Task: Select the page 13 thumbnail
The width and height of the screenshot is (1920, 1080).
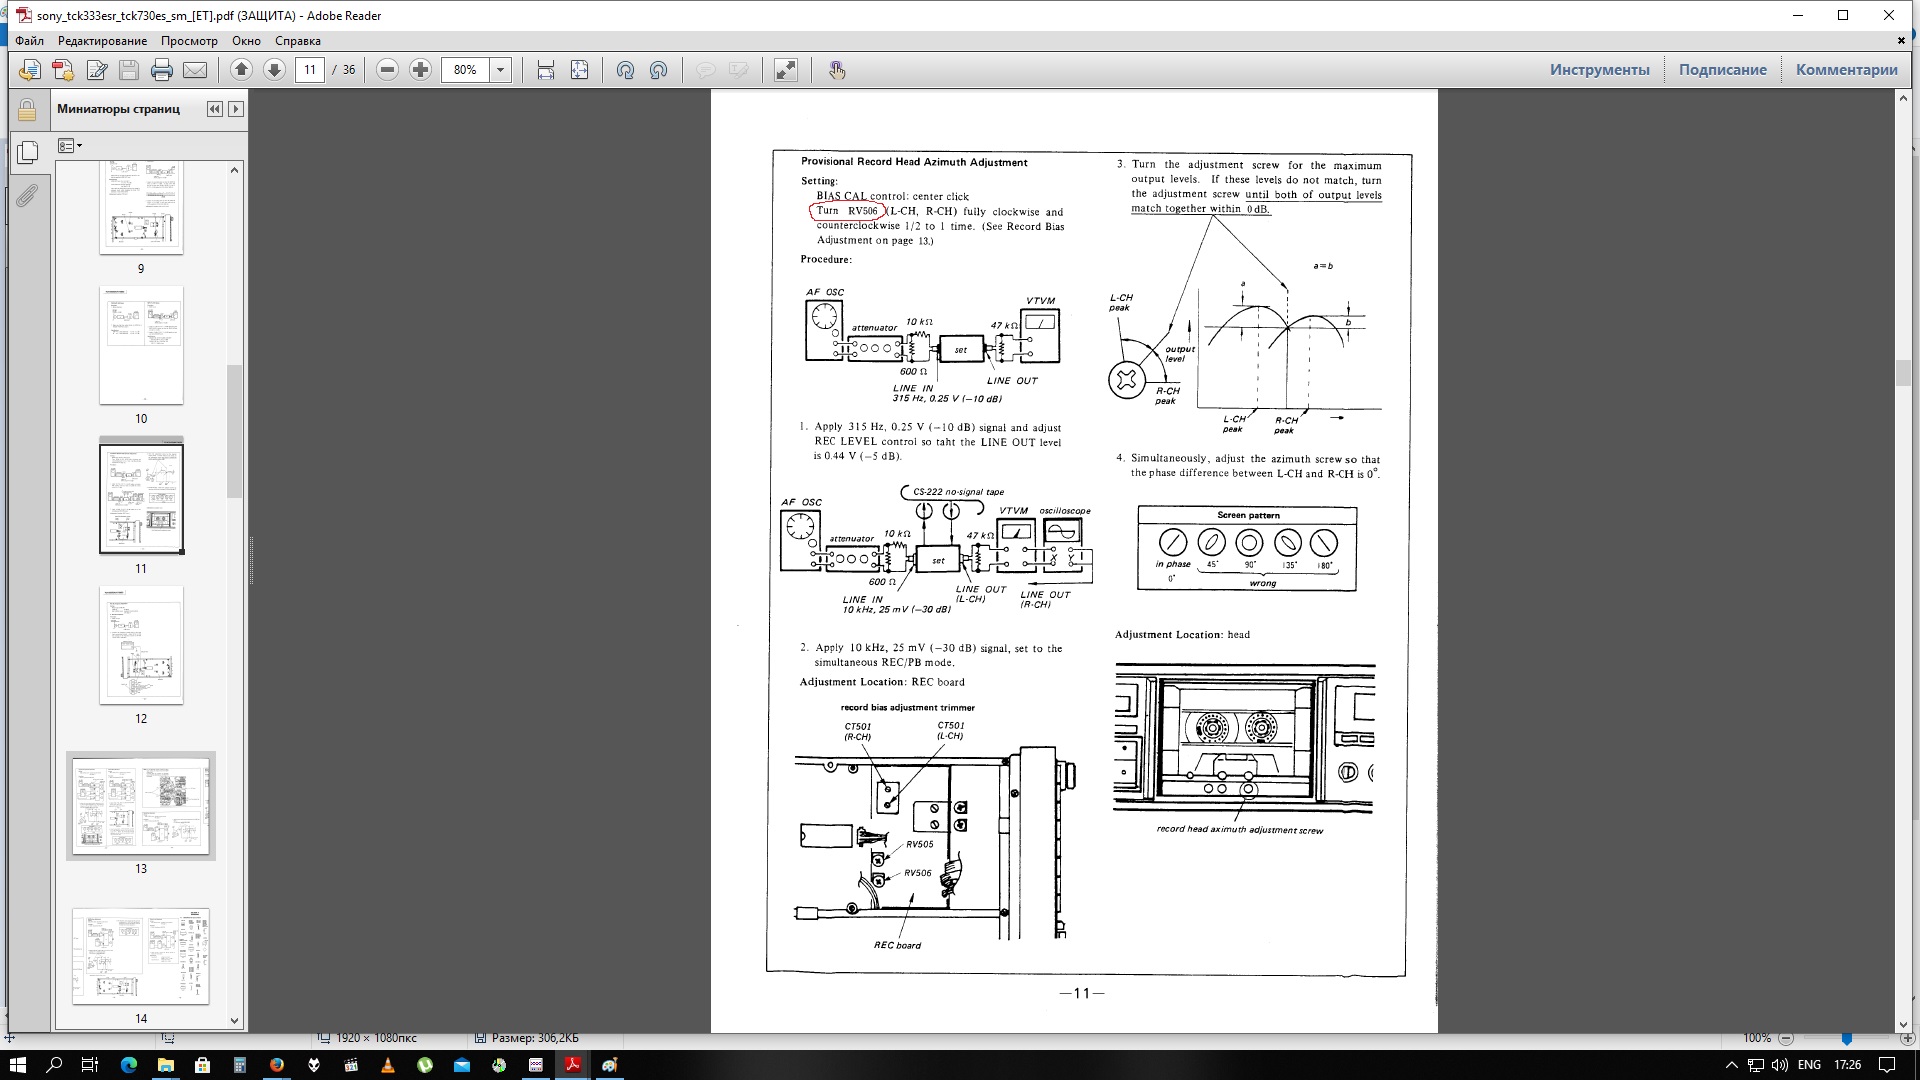Action: (141, 806)
